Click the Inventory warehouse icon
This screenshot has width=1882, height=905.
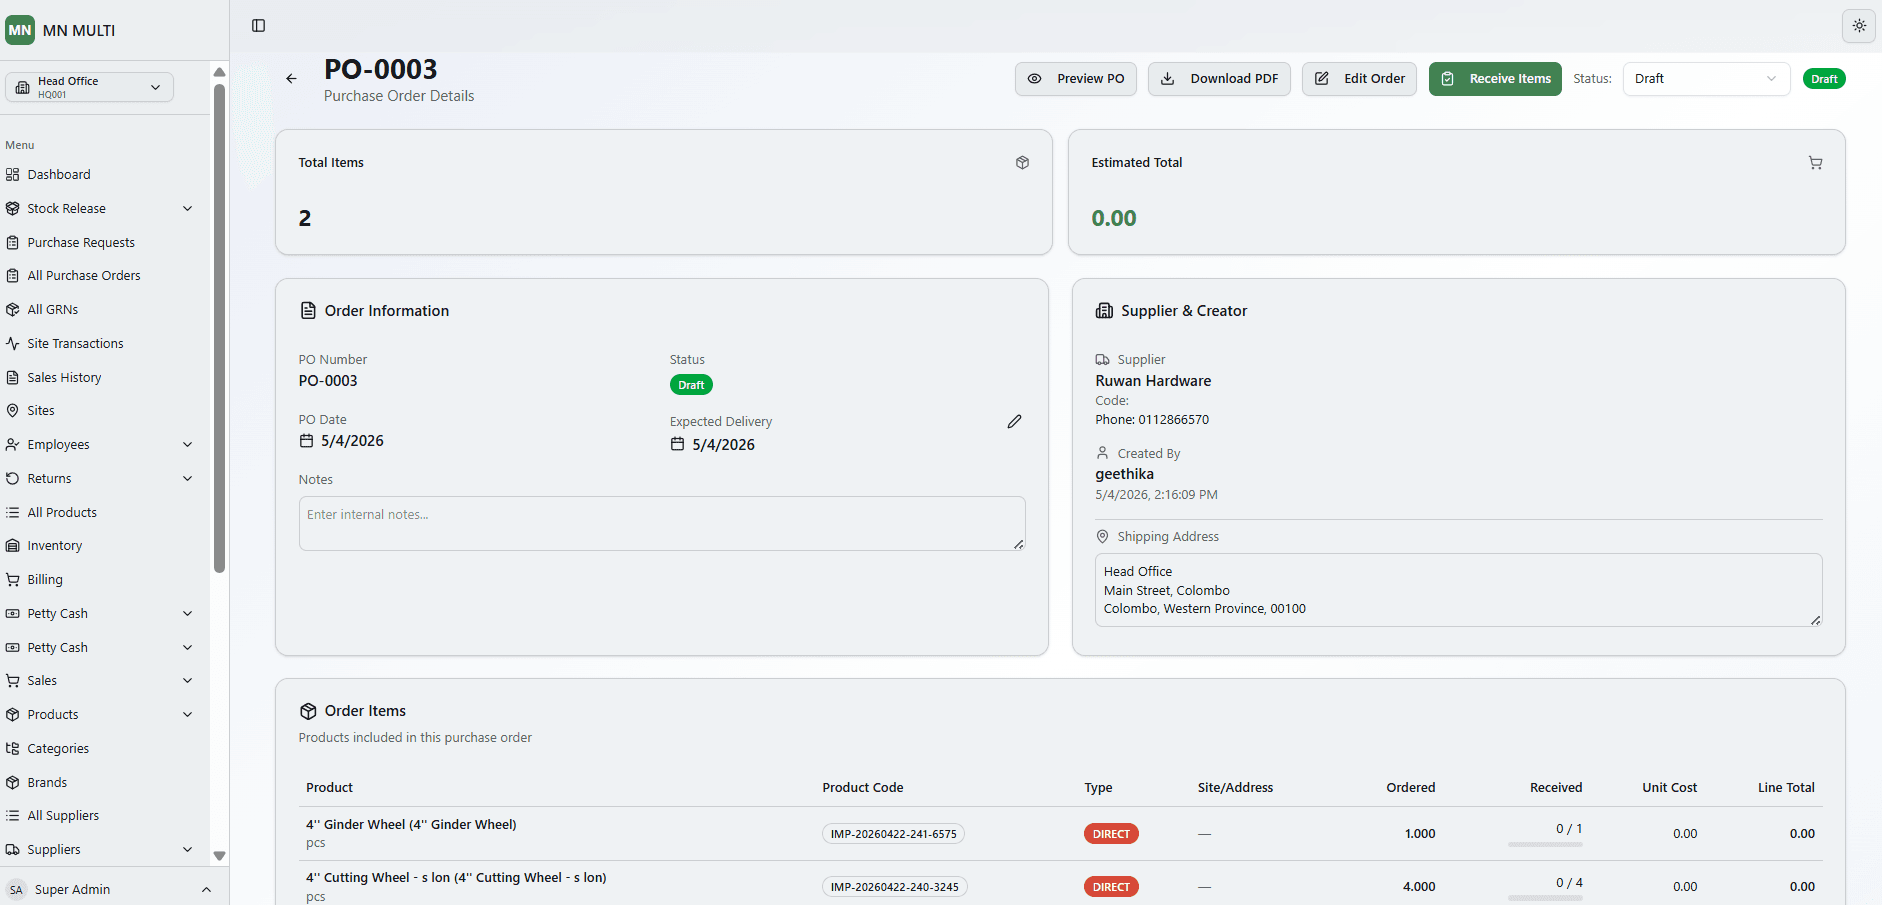[13, 546]
